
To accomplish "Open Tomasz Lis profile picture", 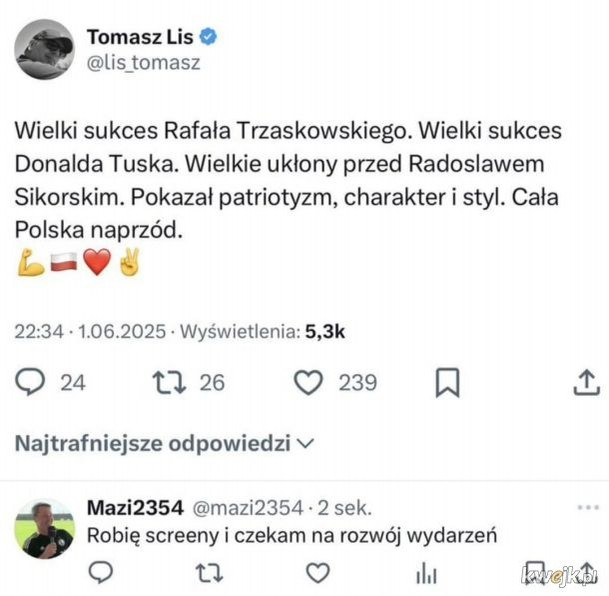I will [44, 49].
